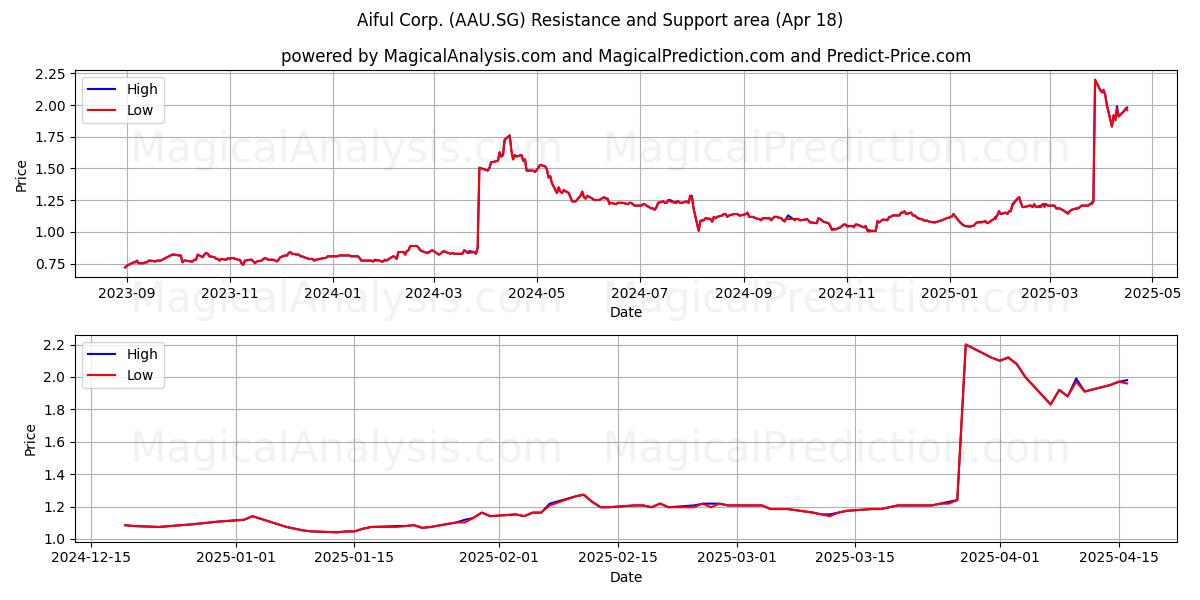Click the '2024-01' x-axis label on top chart
Screen dimensions: 1200x600
tap(333, 293)
